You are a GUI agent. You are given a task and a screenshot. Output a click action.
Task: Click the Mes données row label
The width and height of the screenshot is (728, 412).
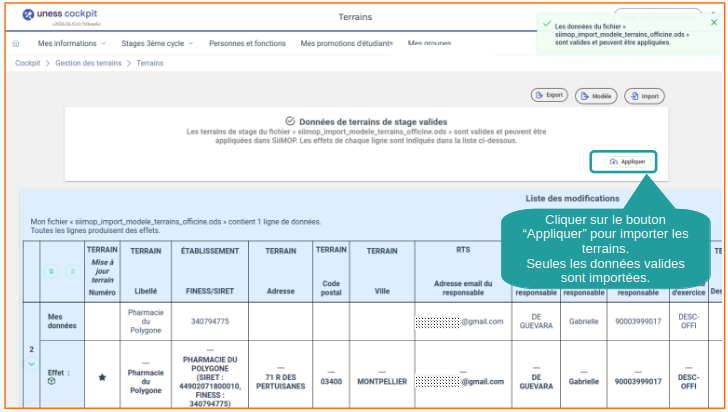pyautogui.click(x=62, y=321)
